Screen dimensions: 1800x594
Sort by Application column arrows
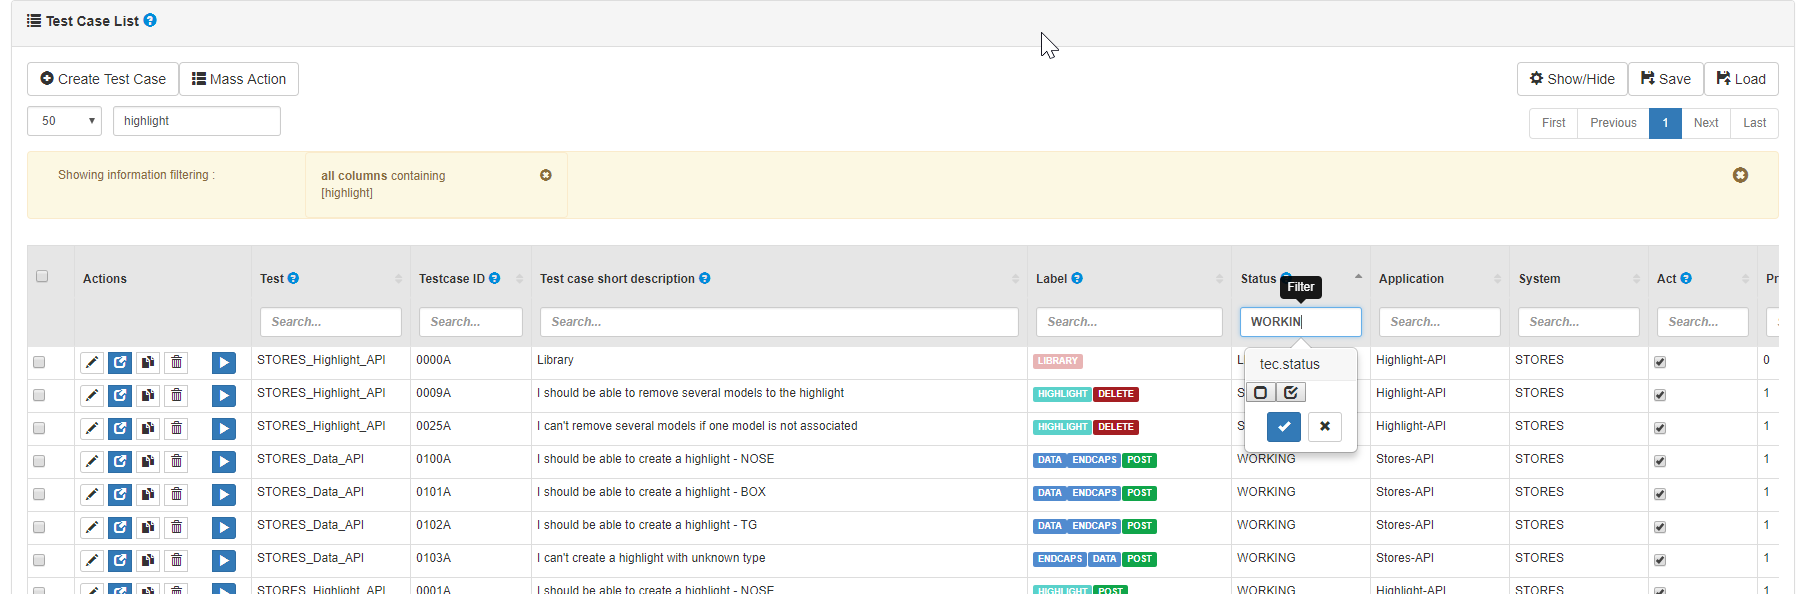(1498, 279)
